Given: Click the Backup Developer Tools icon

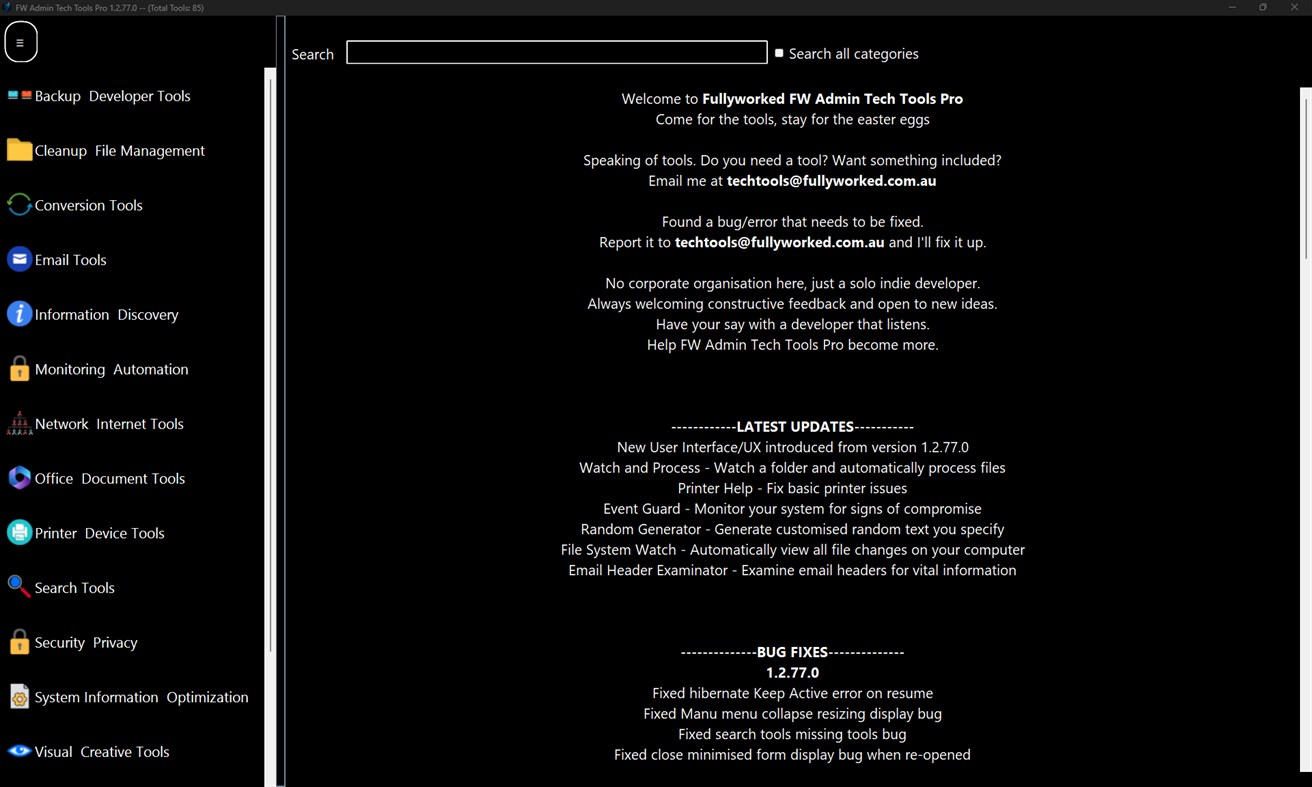Looking at the screenshot, I should click(19, 96).
